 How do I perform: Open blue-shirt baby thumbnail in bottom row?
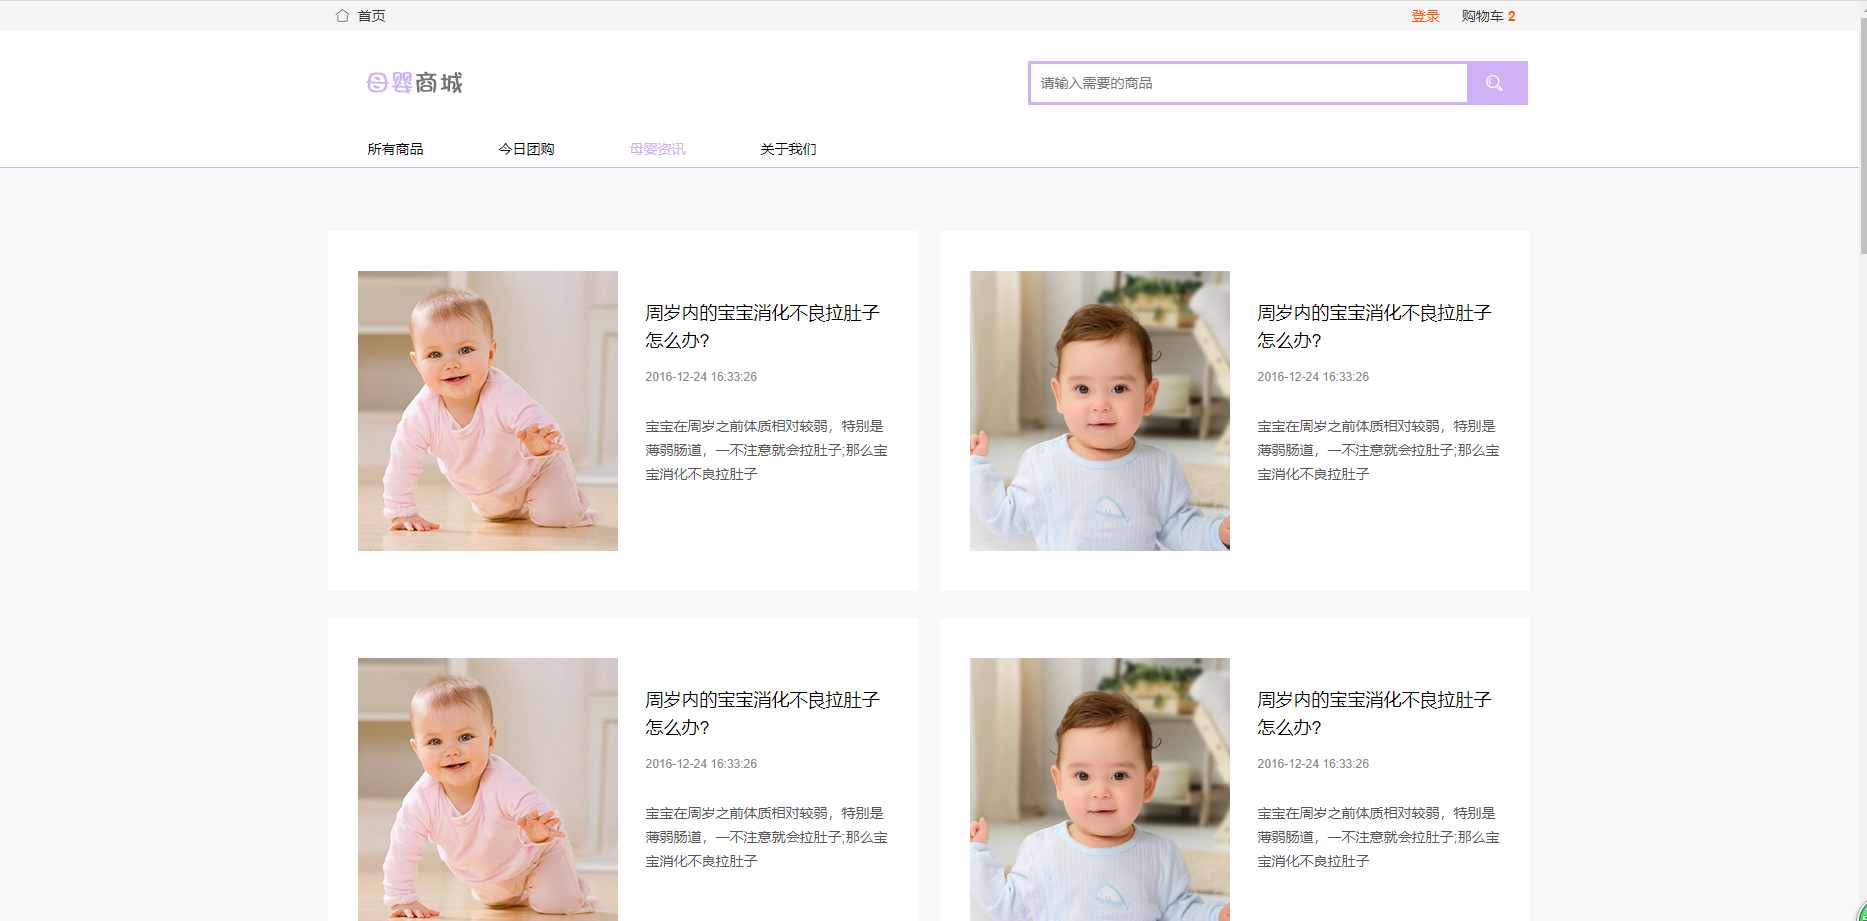point(1100,789)
